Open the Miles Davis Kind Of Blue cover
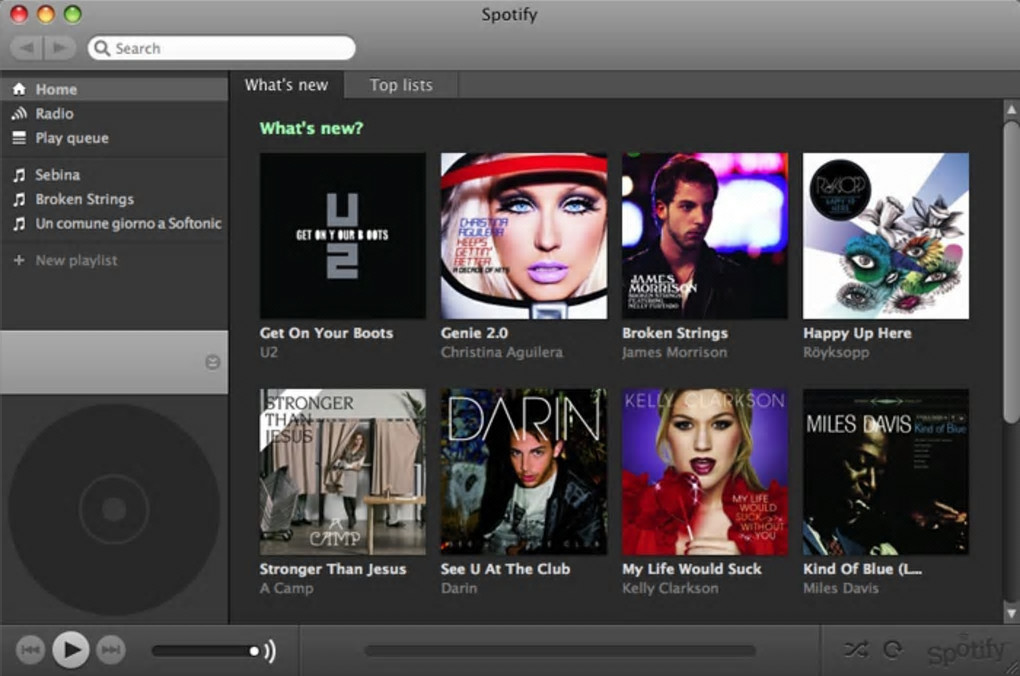The height and width of the screenshot is (676, 1020). [885, 472]
